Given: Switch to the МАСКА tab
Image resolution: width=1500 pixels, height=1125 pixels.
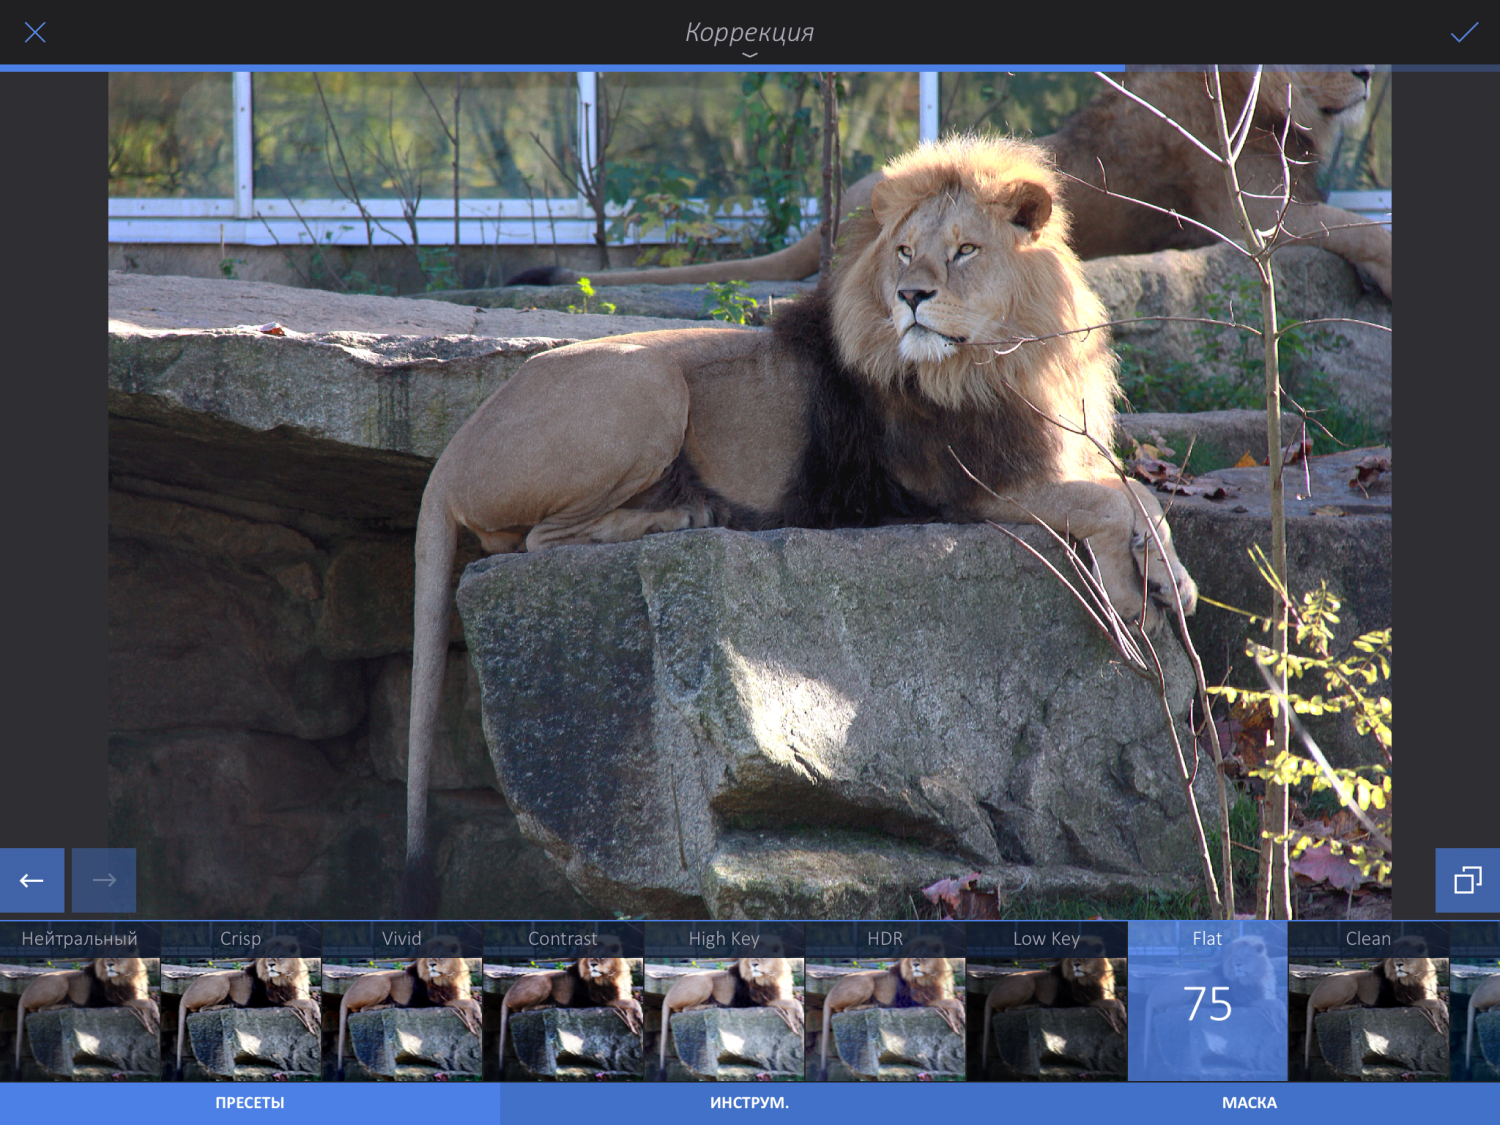Looking at the screenshot, I should point(1250,1103).
